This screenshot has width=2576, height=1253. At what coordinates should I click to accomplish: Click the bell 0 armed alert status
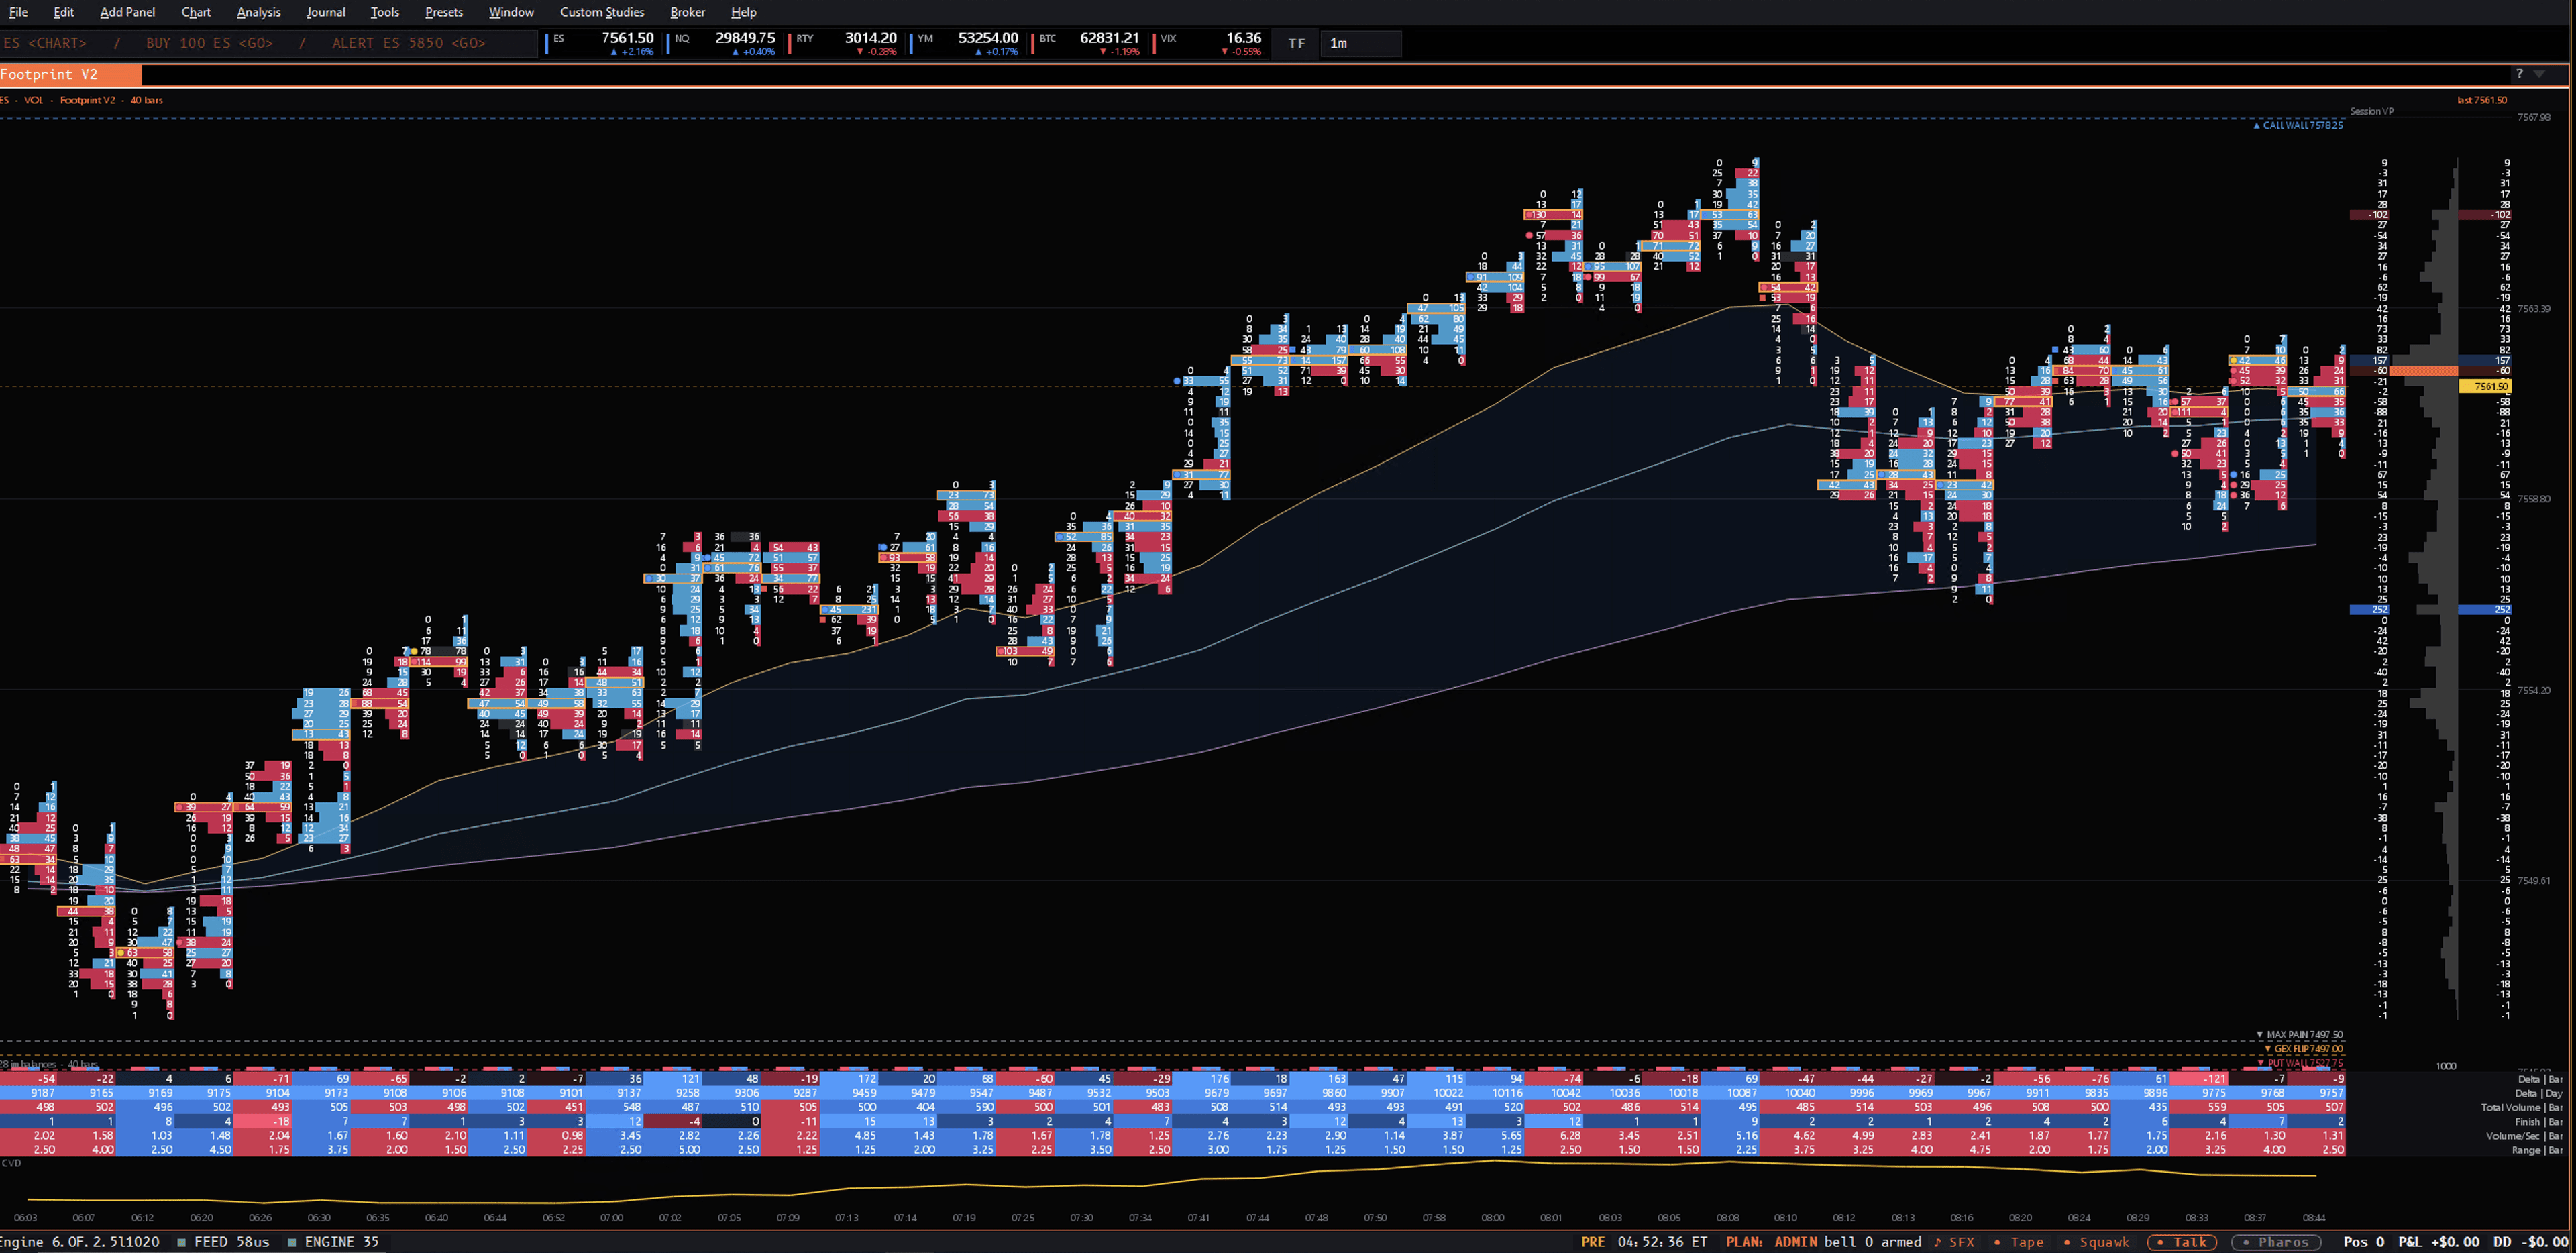(1872, 1242)
